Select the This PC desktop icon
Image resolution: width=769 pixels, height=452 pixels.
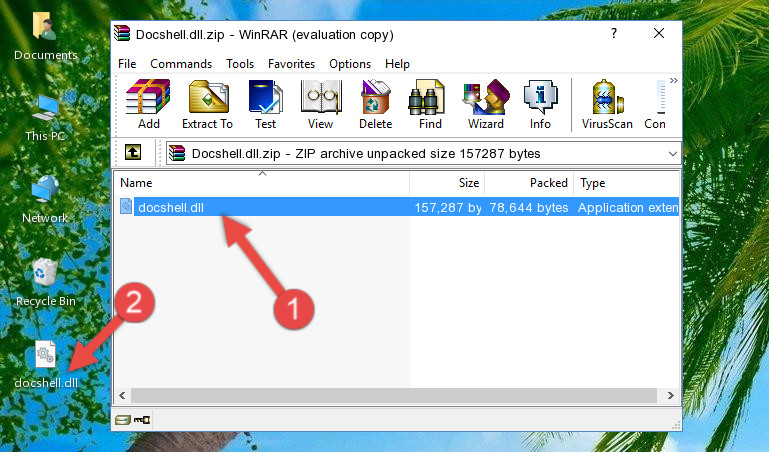click(x=46, y=118)
